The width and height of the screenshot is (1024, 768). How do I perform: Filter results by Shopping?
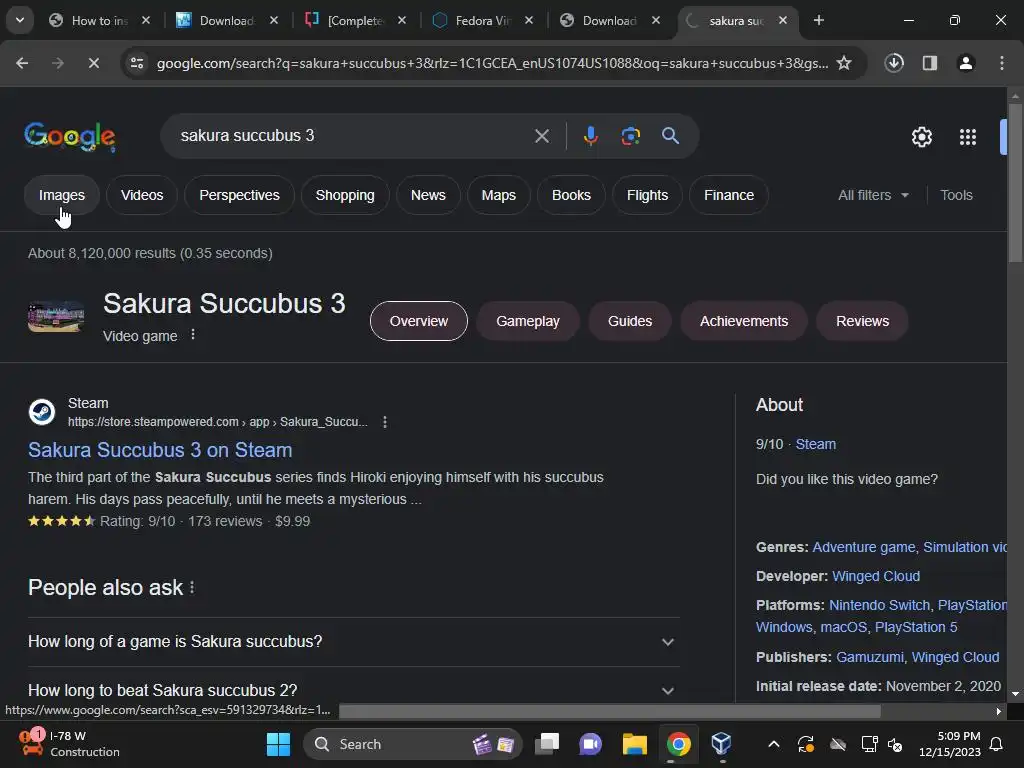[345, 195]
